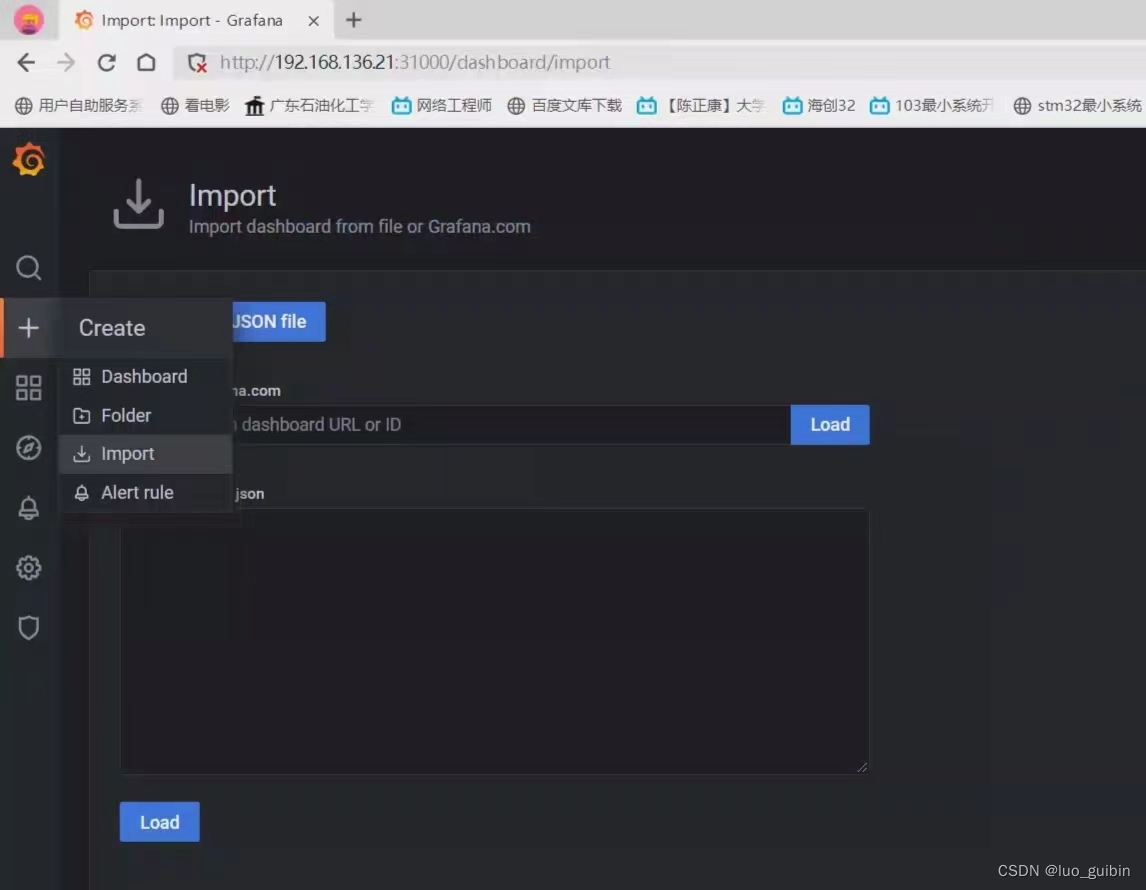This screenshot has width=1146, height=890.
Task: Click the browser forward arrow
Action: coord(66,63)
